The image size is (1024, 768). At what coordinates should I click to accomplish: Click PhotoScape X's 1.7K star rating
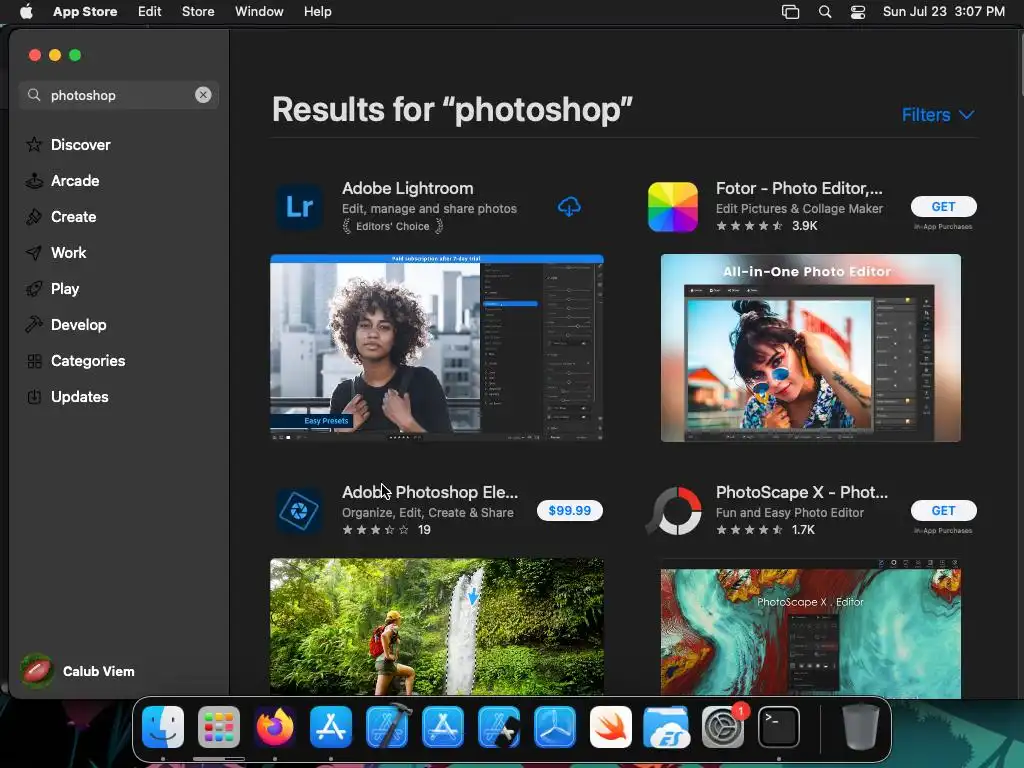pos(765,530)
